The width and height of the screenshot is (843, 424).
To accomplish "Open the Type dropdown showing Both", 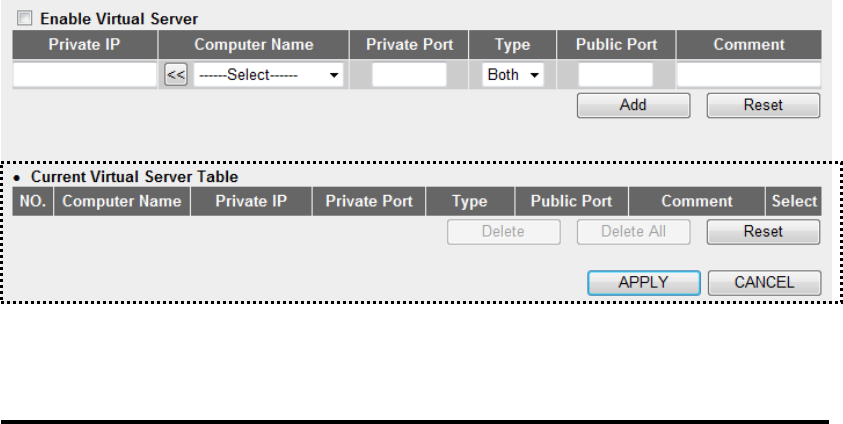I will 512,75.
